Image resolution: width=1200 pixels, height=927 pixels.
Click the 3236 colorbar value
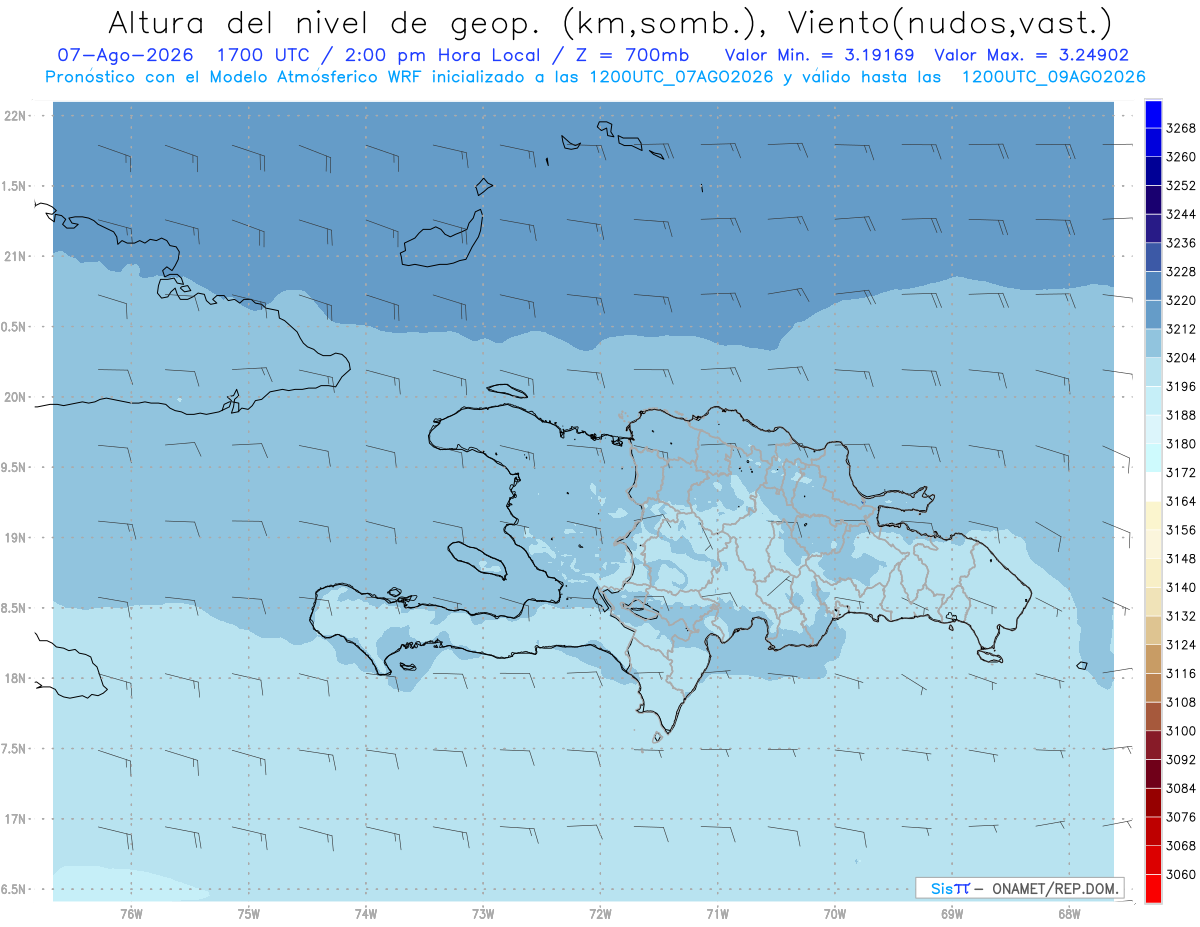coord(1181,243)
